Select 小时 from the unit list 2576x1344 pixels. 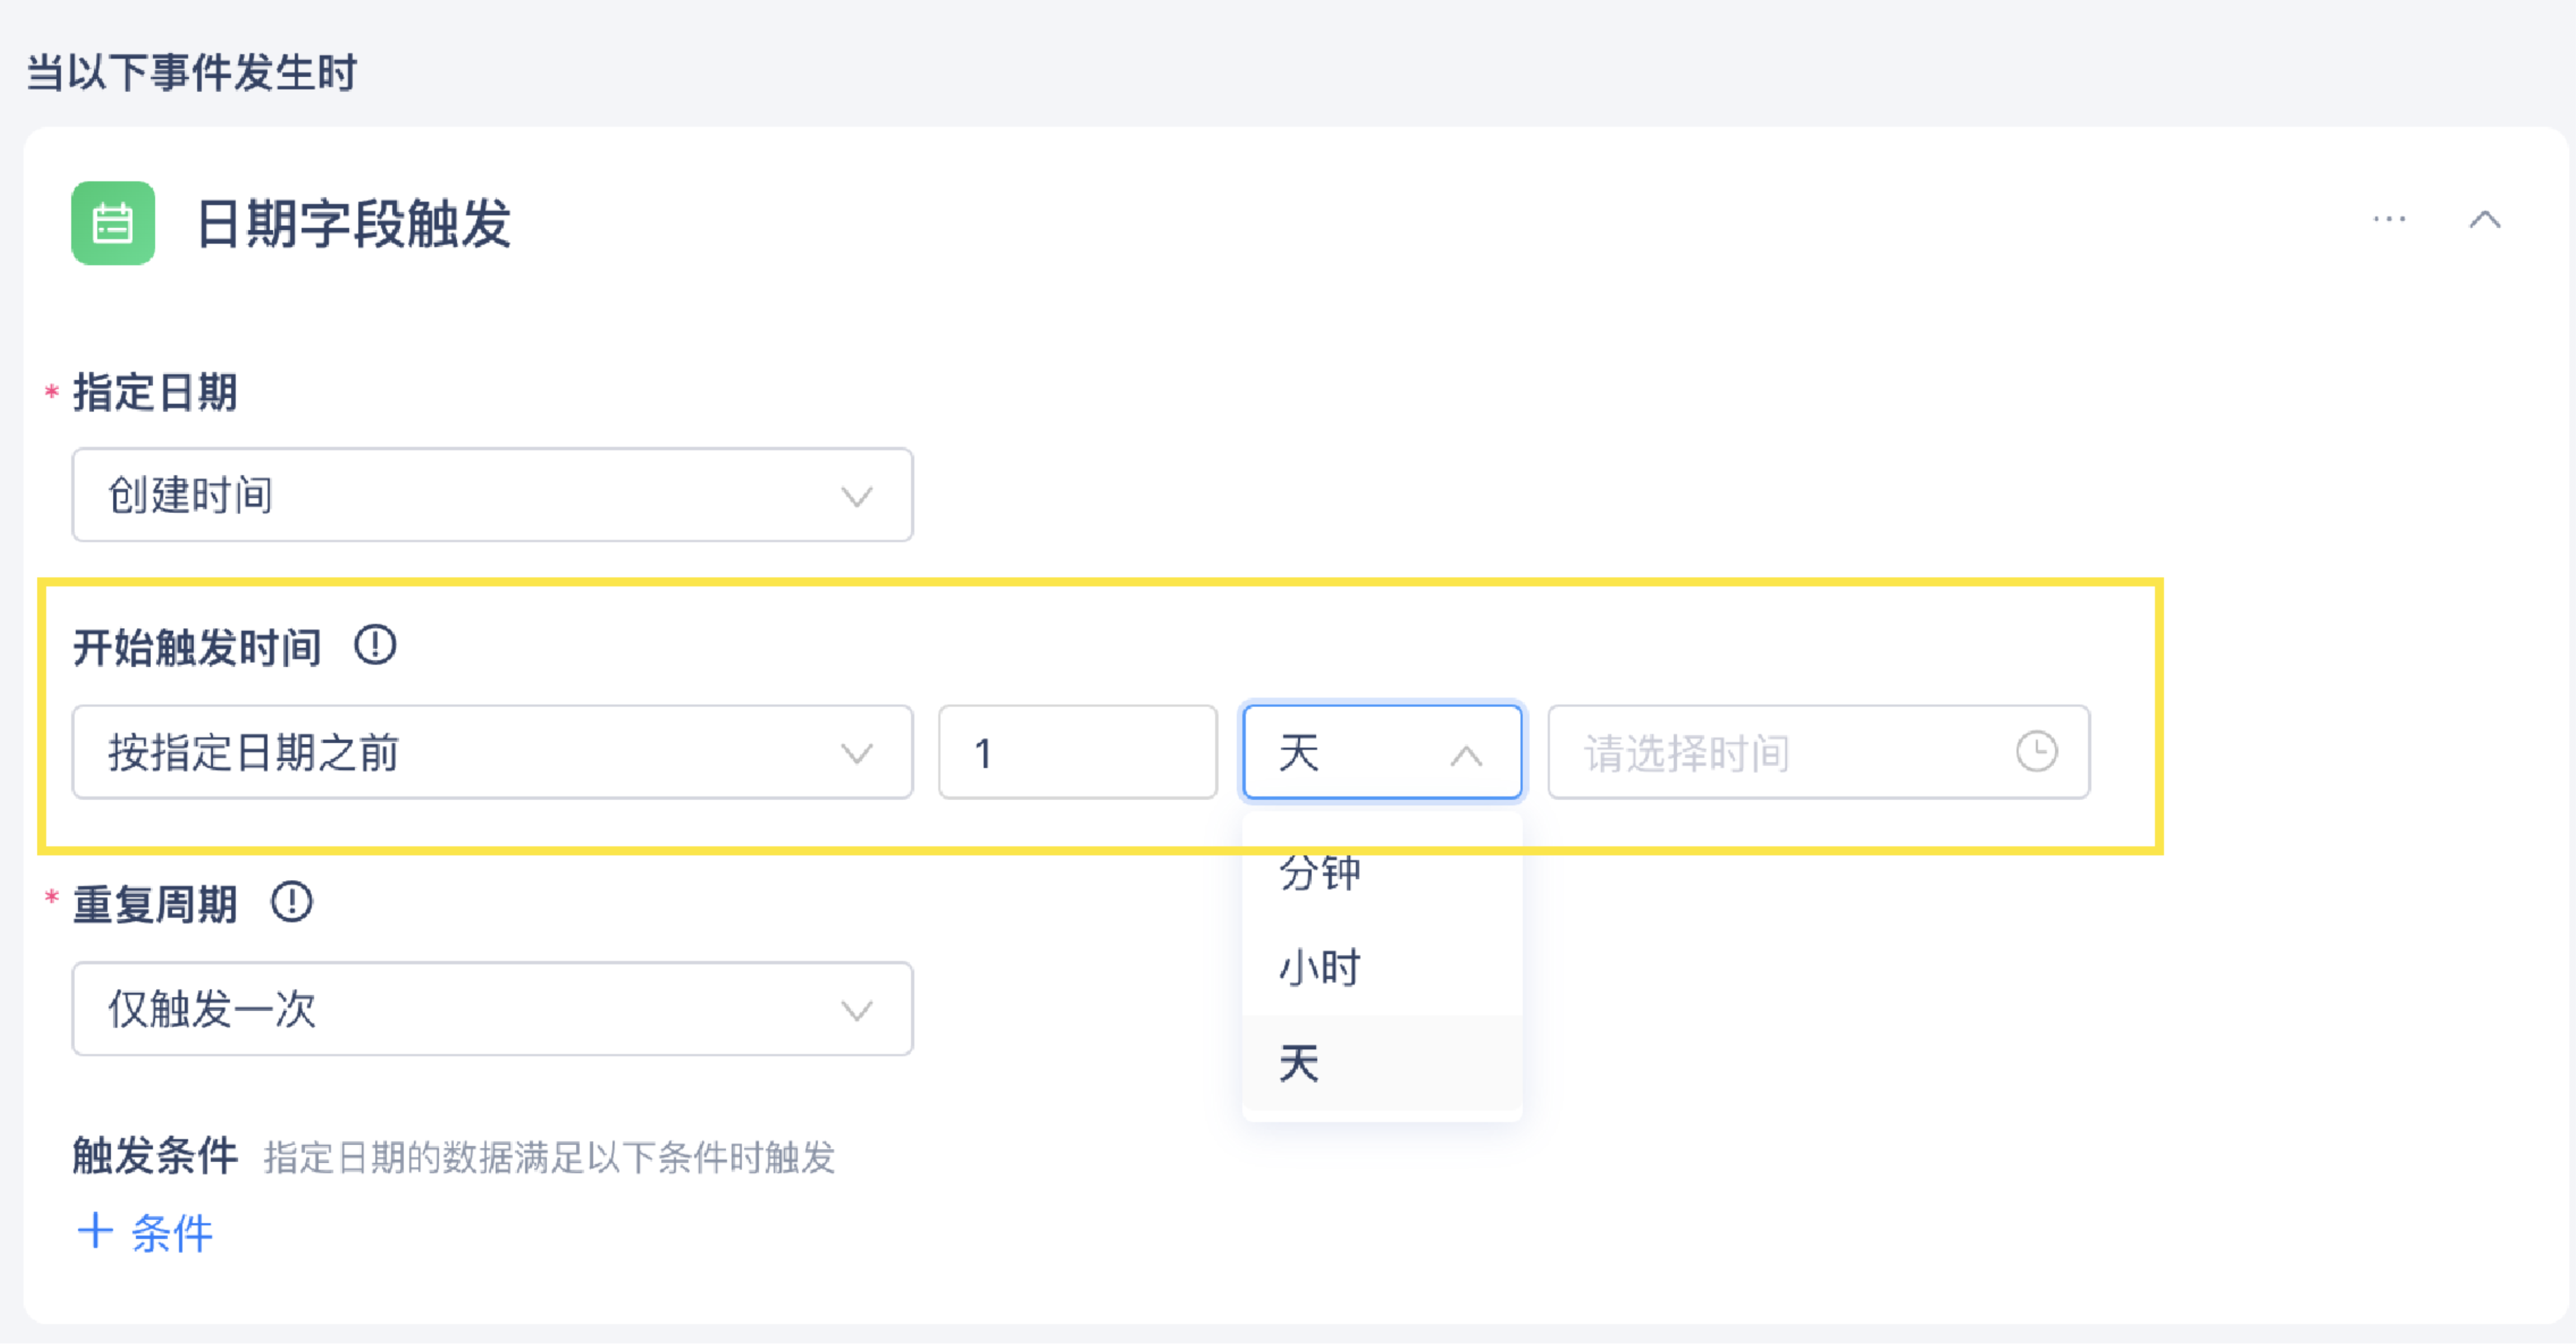[1320, 967]
